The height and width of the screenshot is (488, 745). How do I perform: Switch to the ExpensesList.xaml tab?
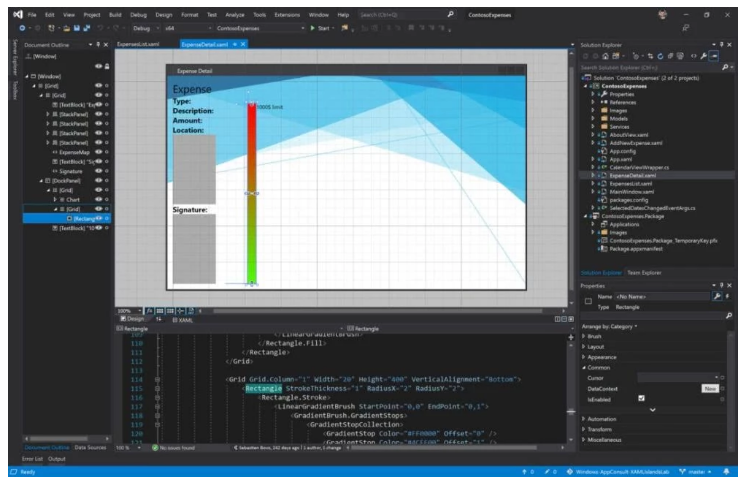tap(139, 45)
